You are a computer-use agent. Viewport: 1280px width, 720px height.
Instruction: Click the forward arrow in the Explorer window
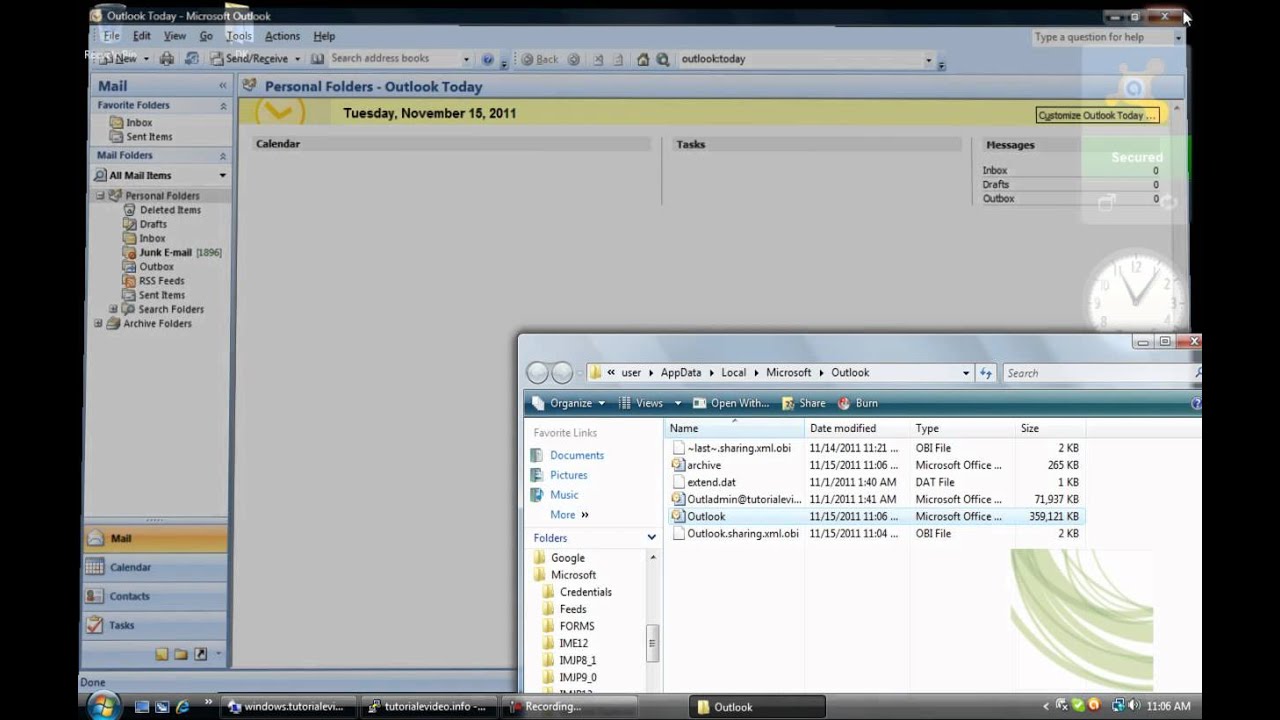[562, 373]
